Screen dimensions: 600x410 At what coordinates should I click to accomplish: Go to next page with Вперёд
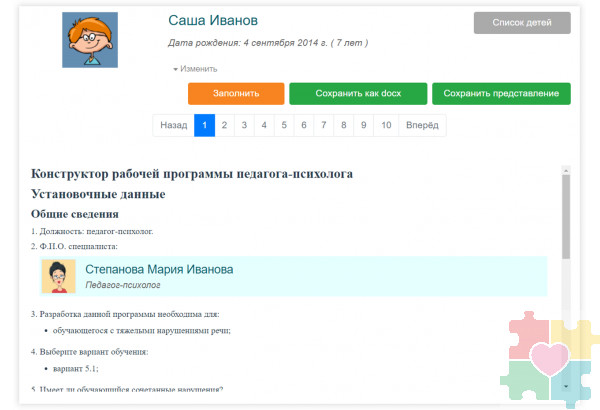click(x=422, y=125)
